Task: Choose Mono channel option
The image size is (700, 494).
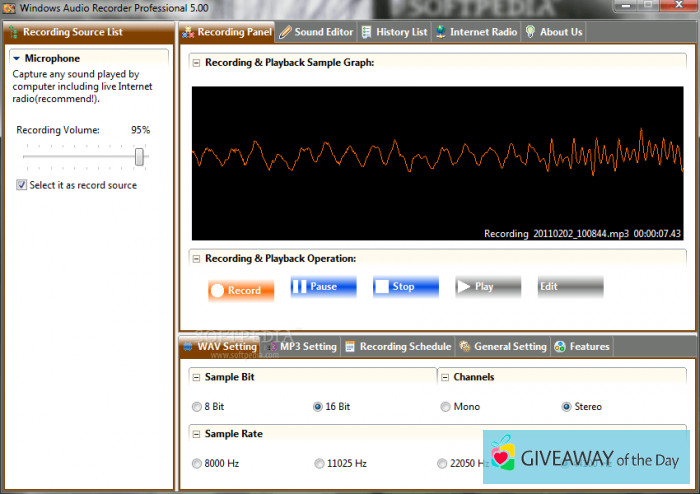Action: tap(445, 407)
